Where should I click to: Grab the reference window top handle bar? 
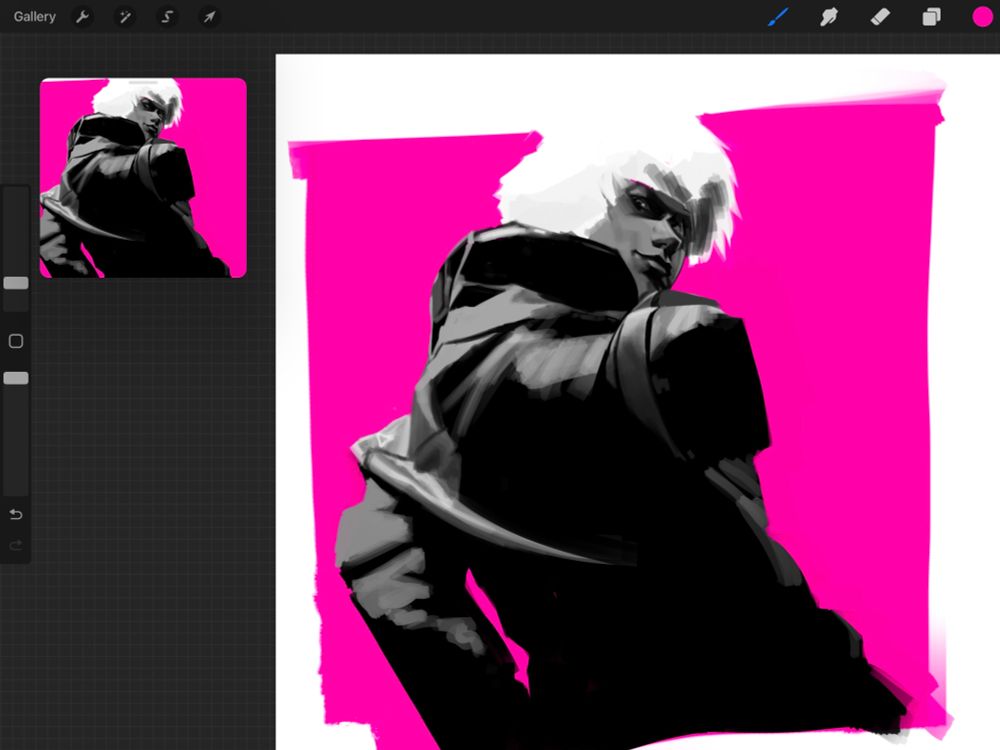point(143,82)
